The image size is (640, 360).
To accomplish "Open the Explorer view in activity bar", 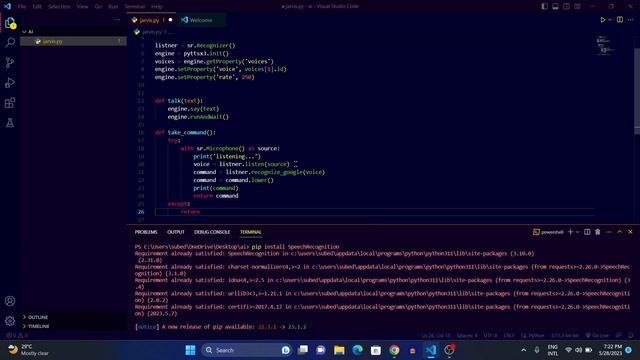I will (10, 23).
